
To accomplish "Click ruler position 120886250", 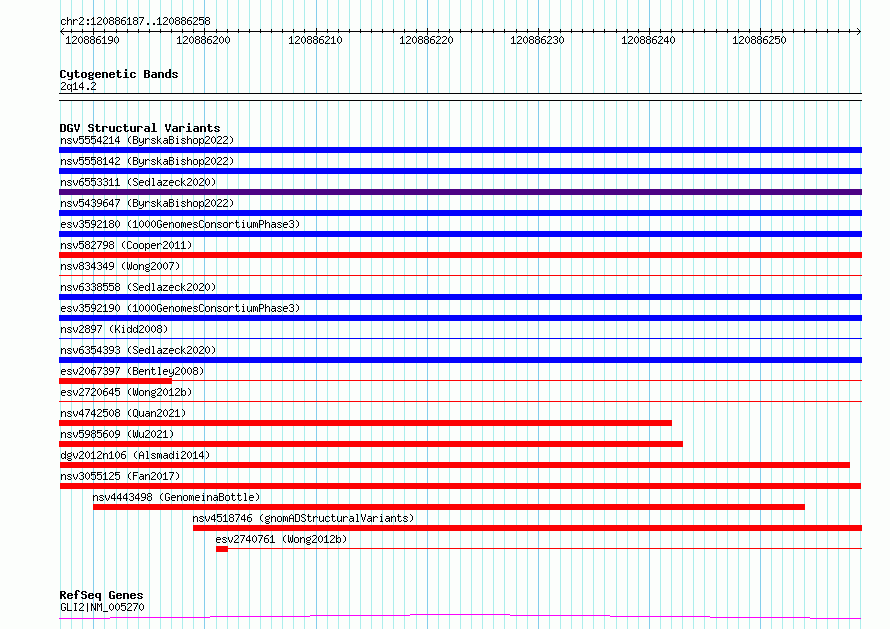I will [759, 40].
